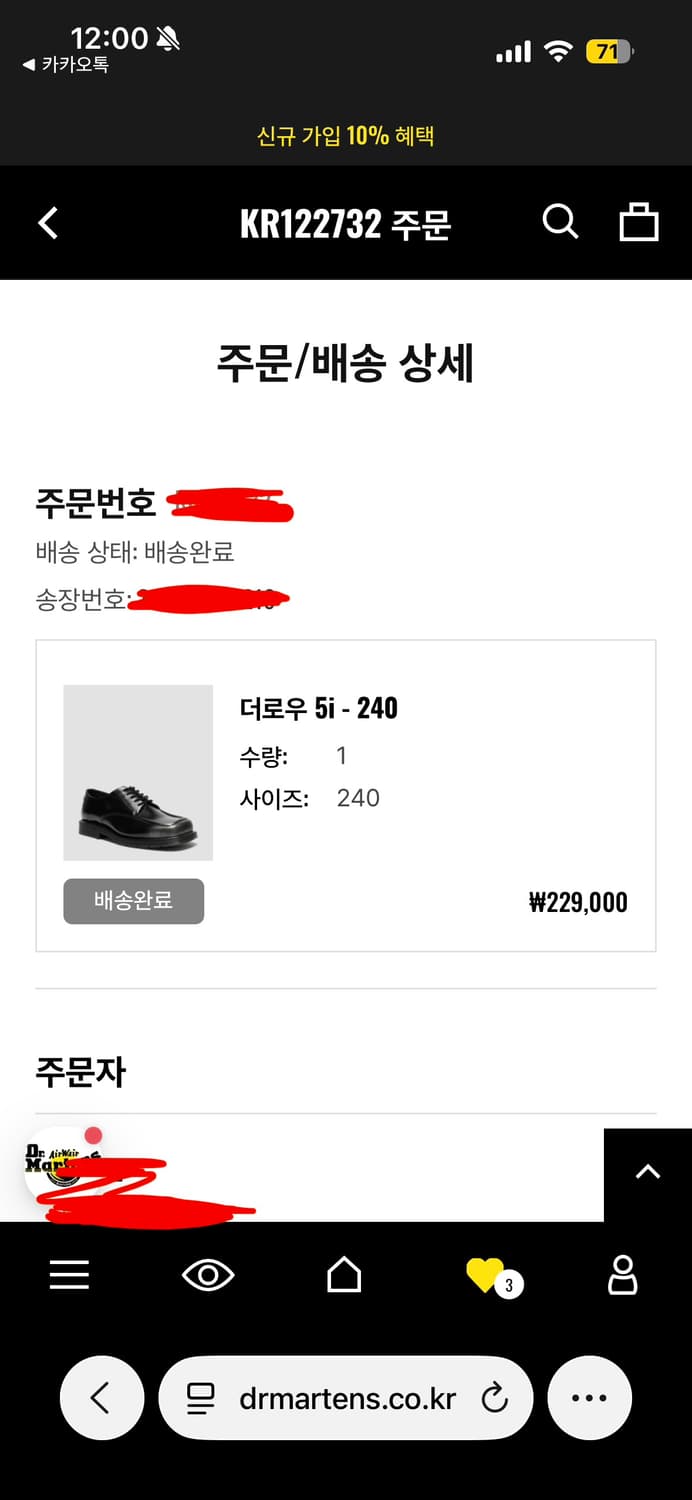Open the hamburger menu in bottom navigation
692x1500 pixels.
pos(69,1274)
